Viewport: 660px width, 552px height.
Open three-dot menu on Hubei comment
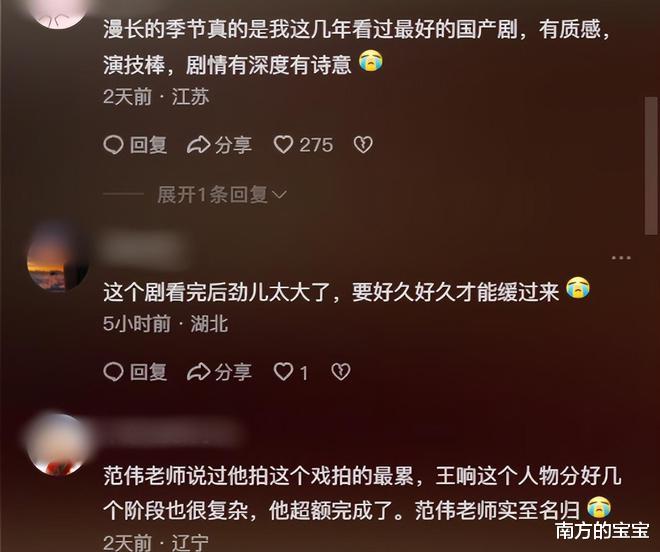621,258
